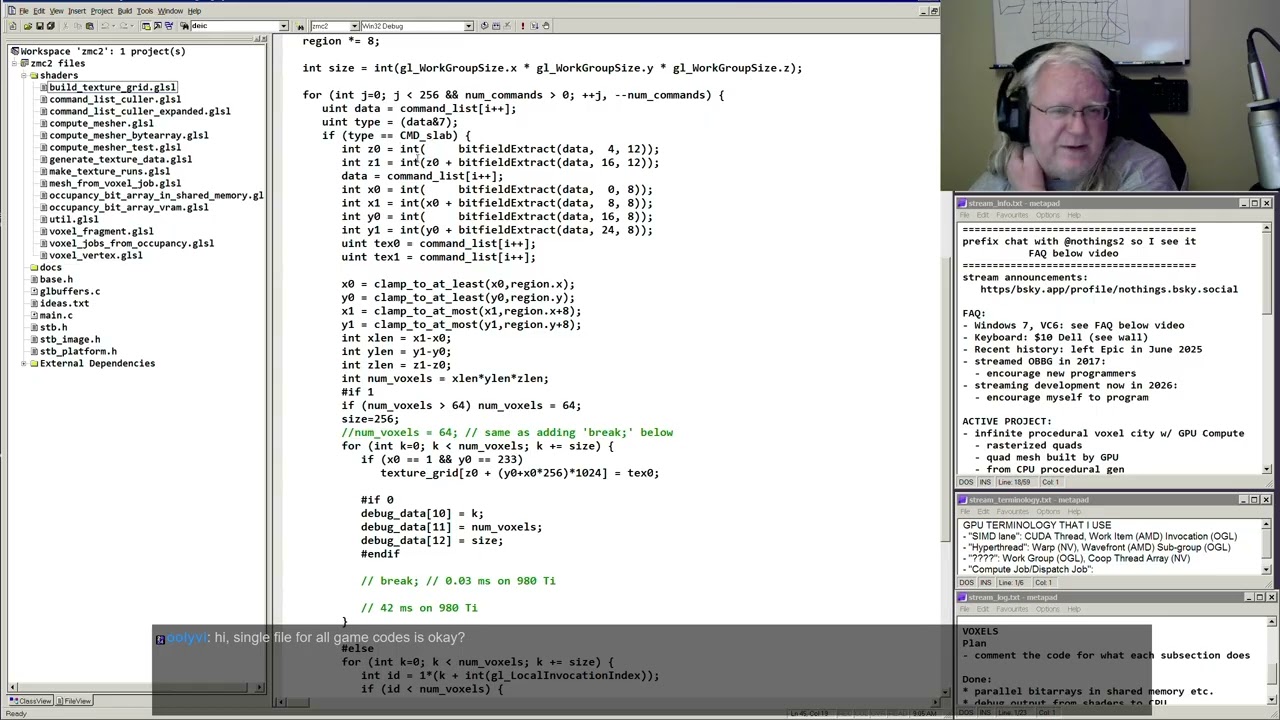Switch to the FileView tab

pyautogui.click(x=73, y=701)
